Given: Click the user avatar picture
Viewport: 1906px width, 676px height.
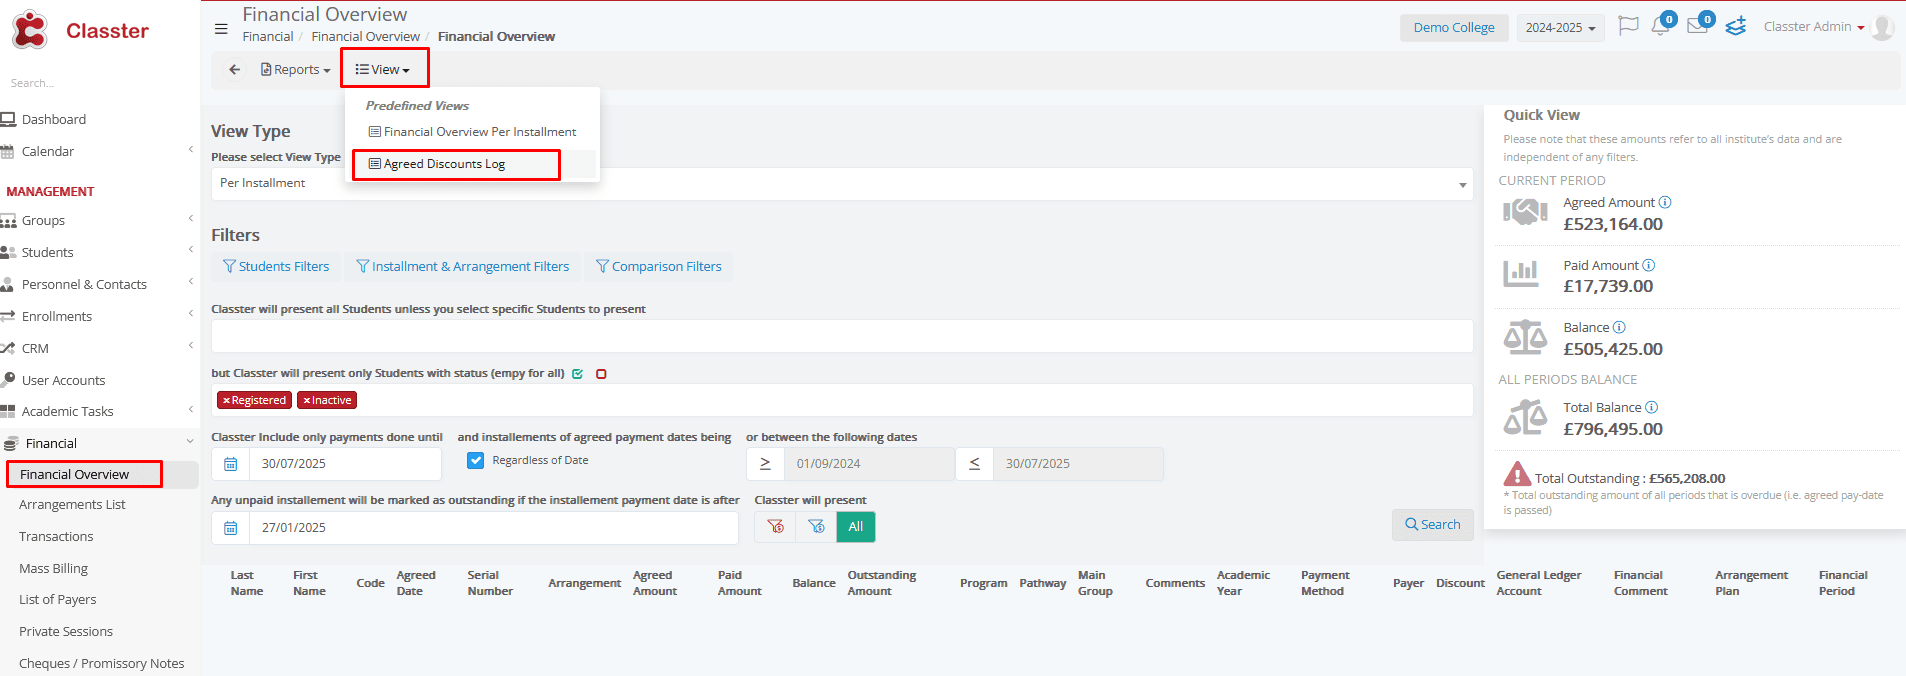Looking at the screenshot, I should 1882,27.
